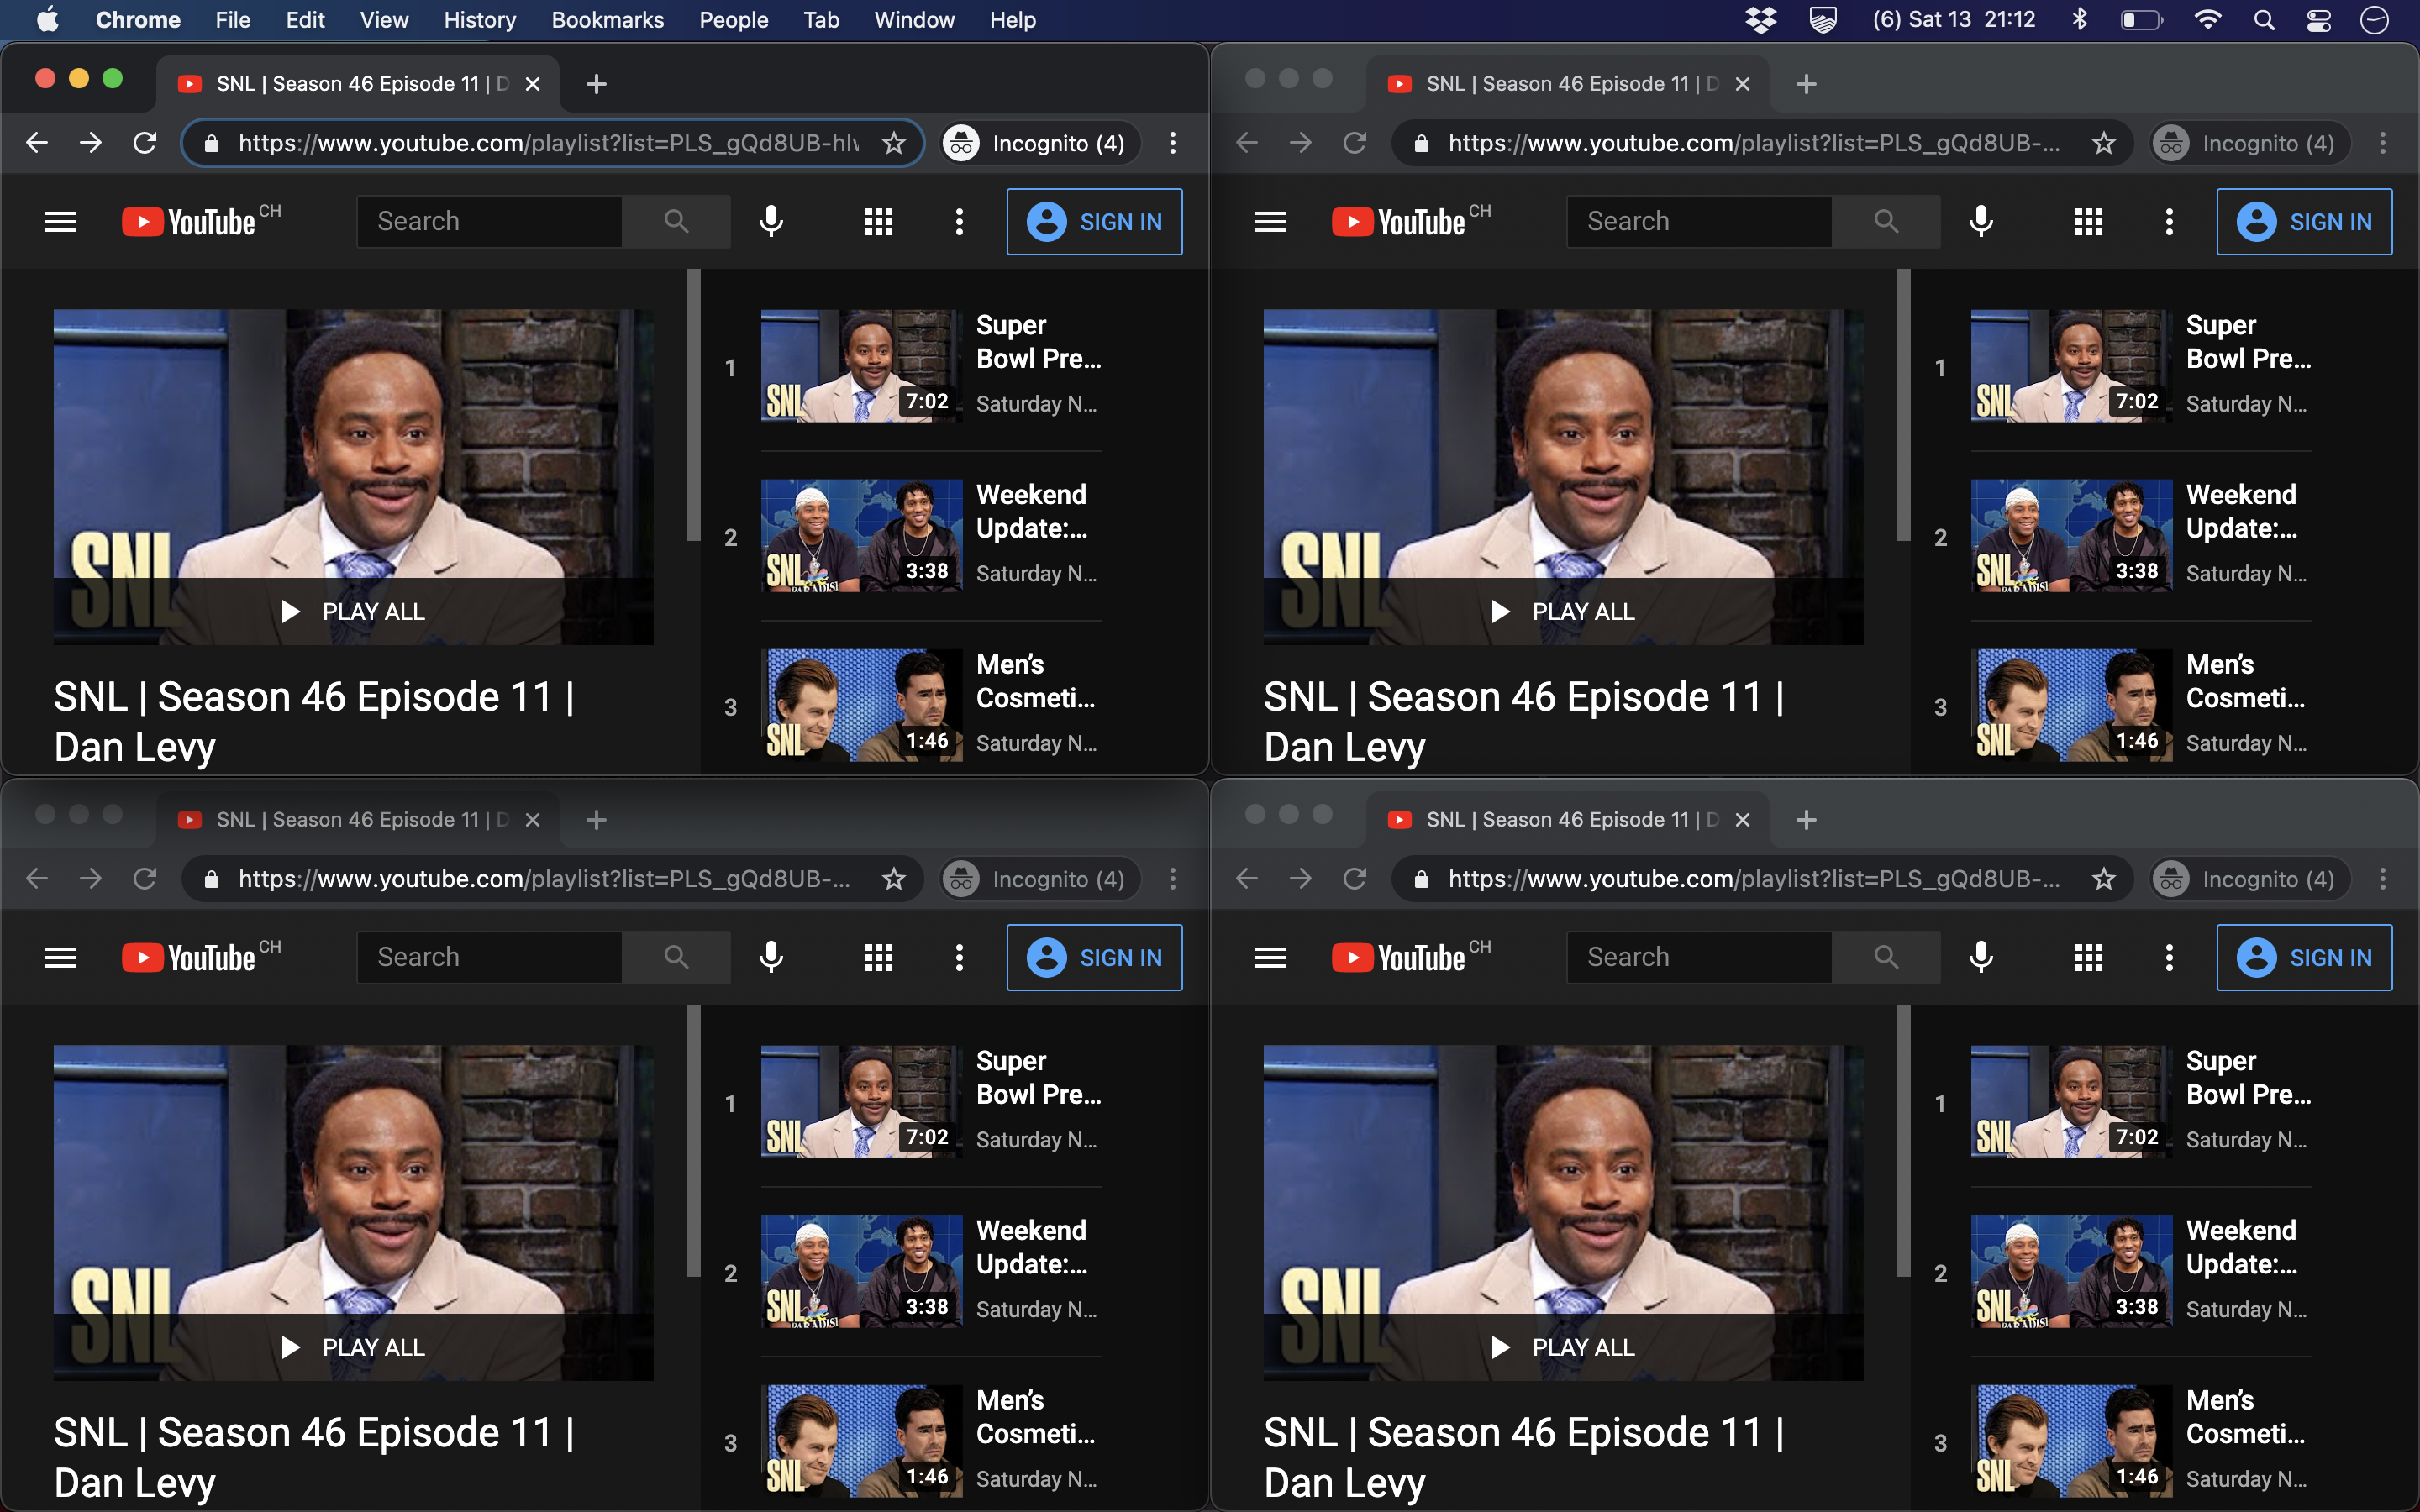The image size is (2420, 1512).
Task: Click the SIGN IN button
Action: 1094,221
